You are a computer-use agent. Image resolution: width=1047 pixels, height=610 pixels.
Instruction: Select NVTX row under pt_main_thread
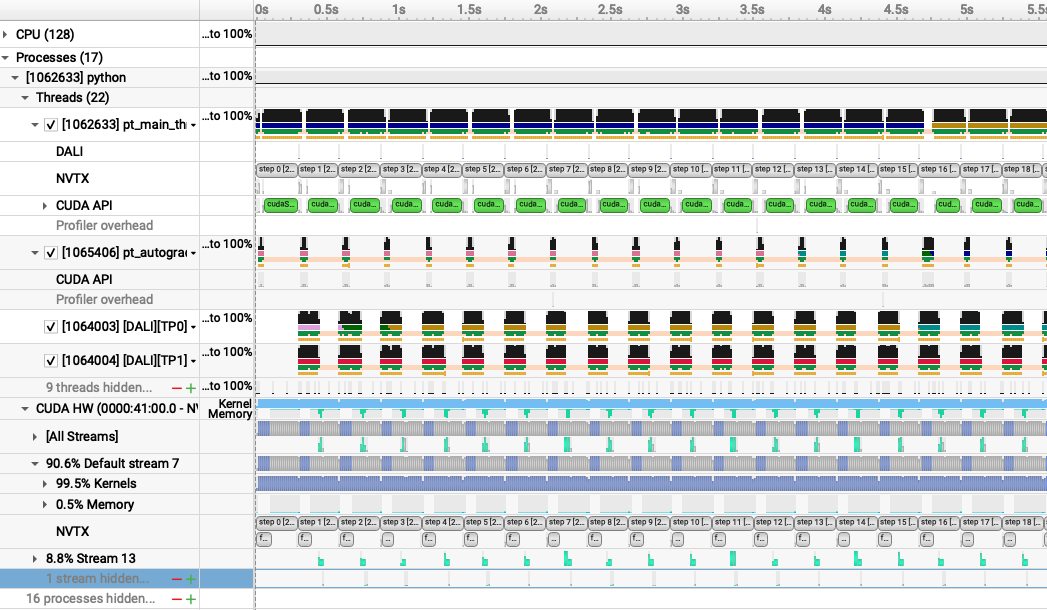[x=72, y=178]
